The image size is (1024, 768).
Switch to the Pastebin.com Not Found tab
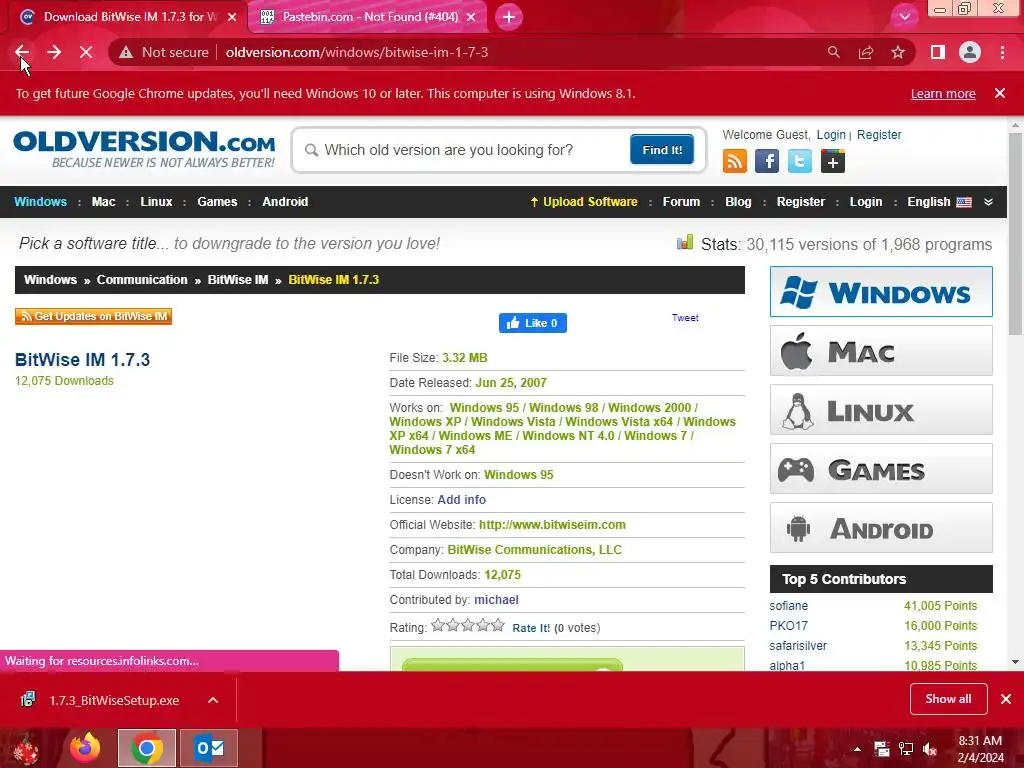tap(369, 17)
